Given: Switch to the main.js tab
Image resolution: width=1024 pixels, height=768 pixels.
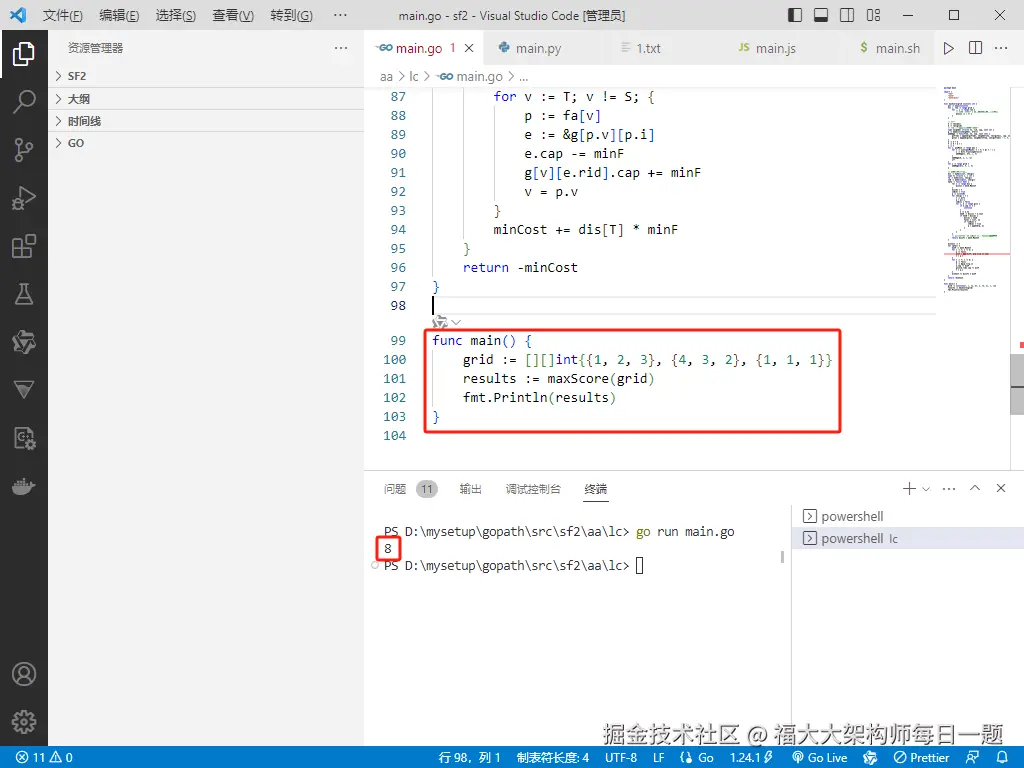Looking at the screenshot, I should (775, 48).
